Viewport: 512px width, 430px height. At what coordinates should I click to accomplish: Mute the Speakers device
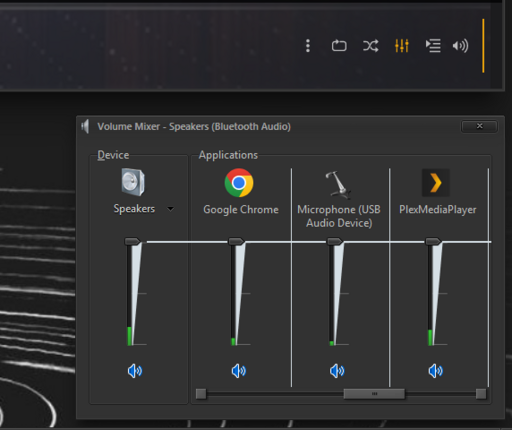(135, 371)
